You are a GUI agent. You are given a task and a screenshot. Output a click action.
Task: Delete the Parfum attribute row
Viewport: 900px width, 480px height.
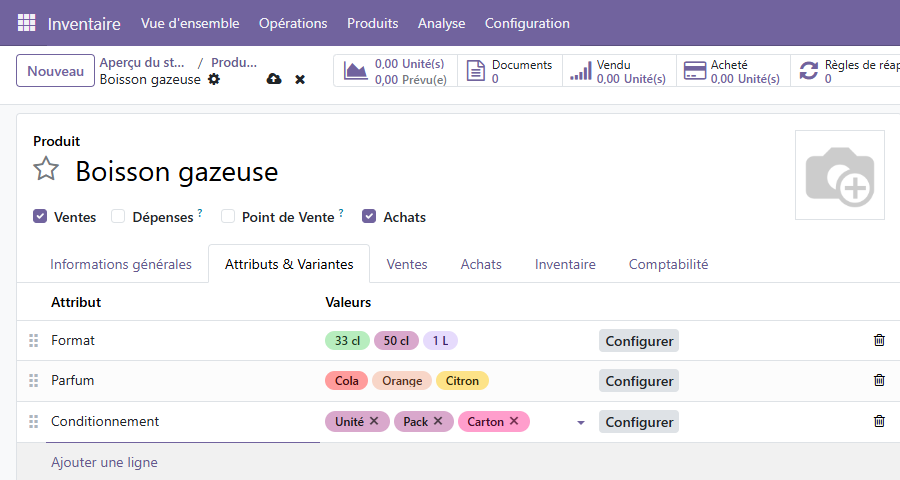[x=879, y=380]
